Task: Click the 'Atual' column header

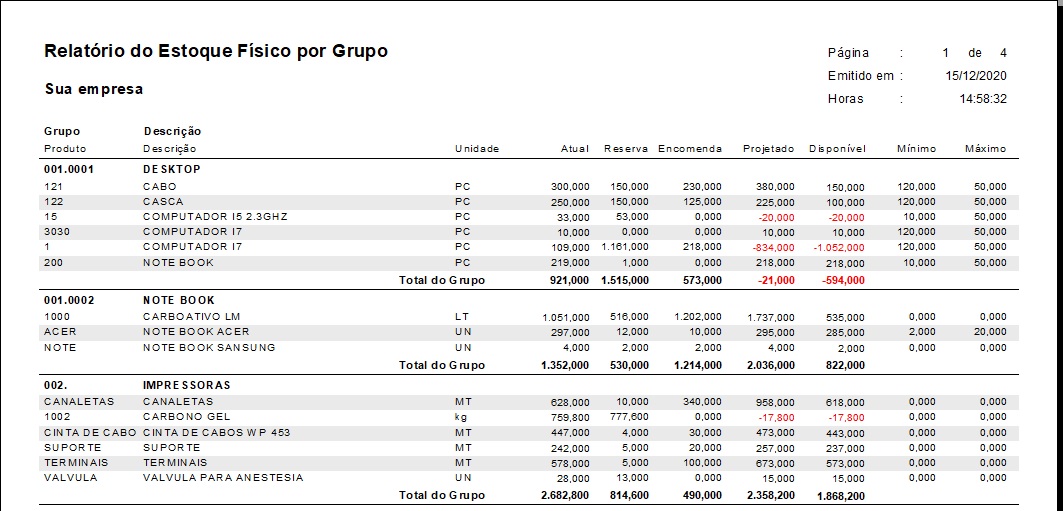Action: pyautogui.click(x=575, y=149)
